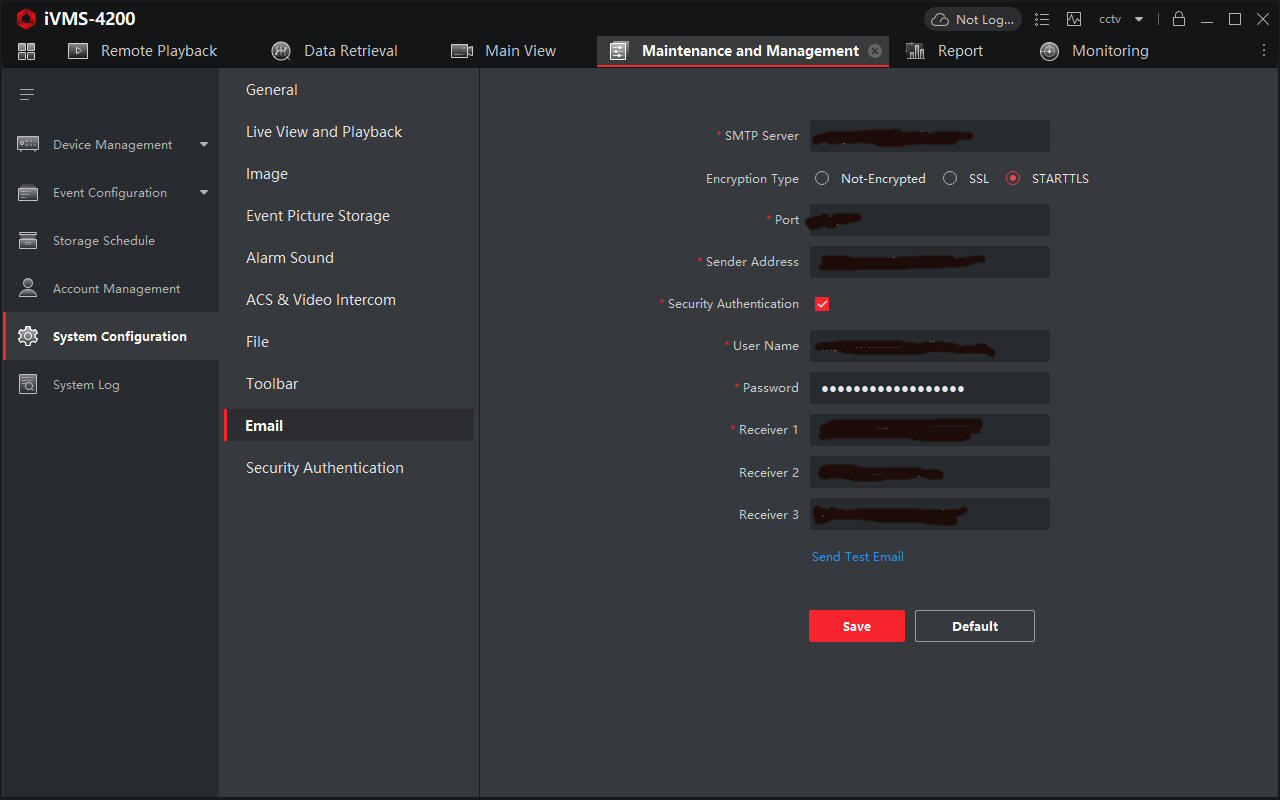The image size is (1280, 800).
Task: Select the Not-Encrypted radio button
Action: (821, 178)
